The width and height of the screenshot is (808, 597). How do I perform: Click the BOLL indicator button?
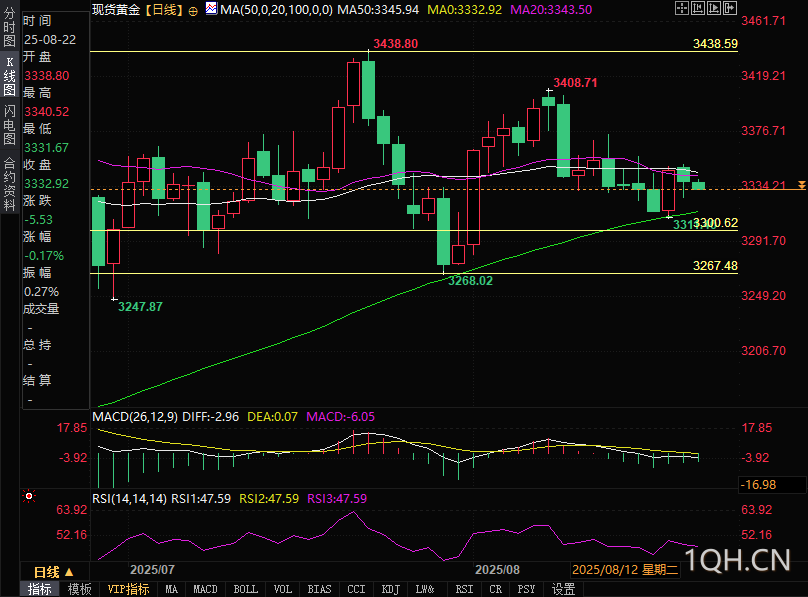point(245,589)
